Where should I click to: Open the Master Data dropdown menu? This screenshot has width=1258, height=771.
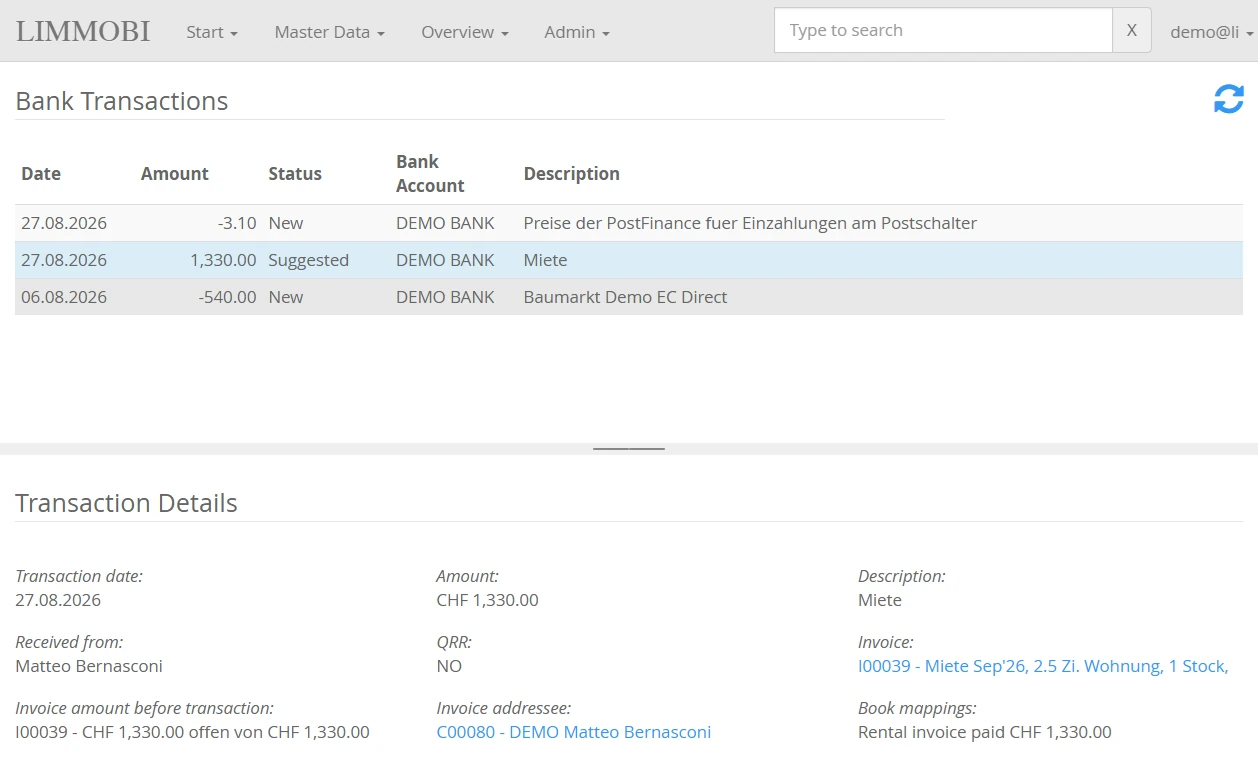coord(330,32)
